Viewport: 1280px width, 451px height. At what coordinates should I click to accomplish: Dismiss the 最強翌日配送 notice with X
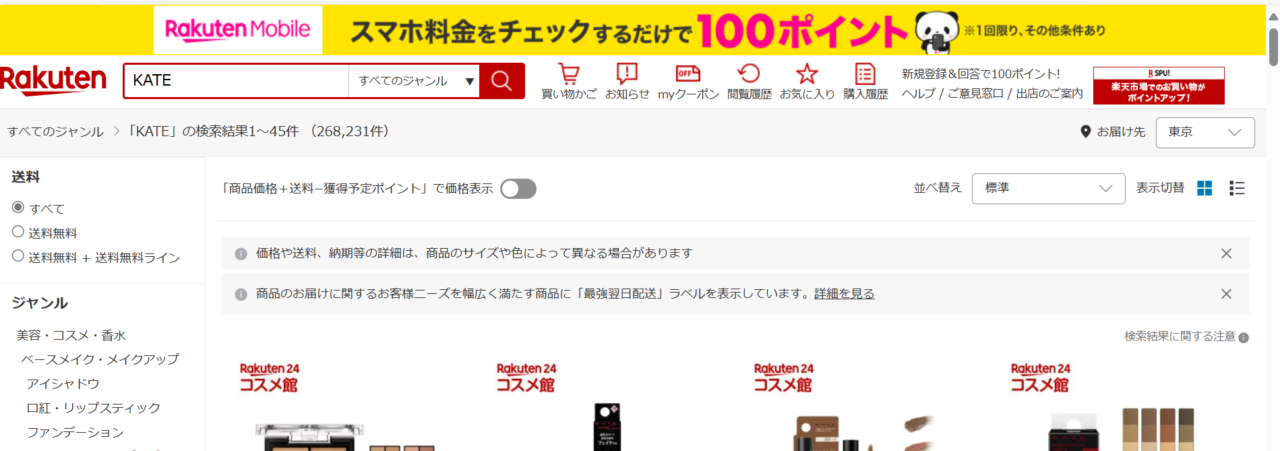coord(1226,294)
